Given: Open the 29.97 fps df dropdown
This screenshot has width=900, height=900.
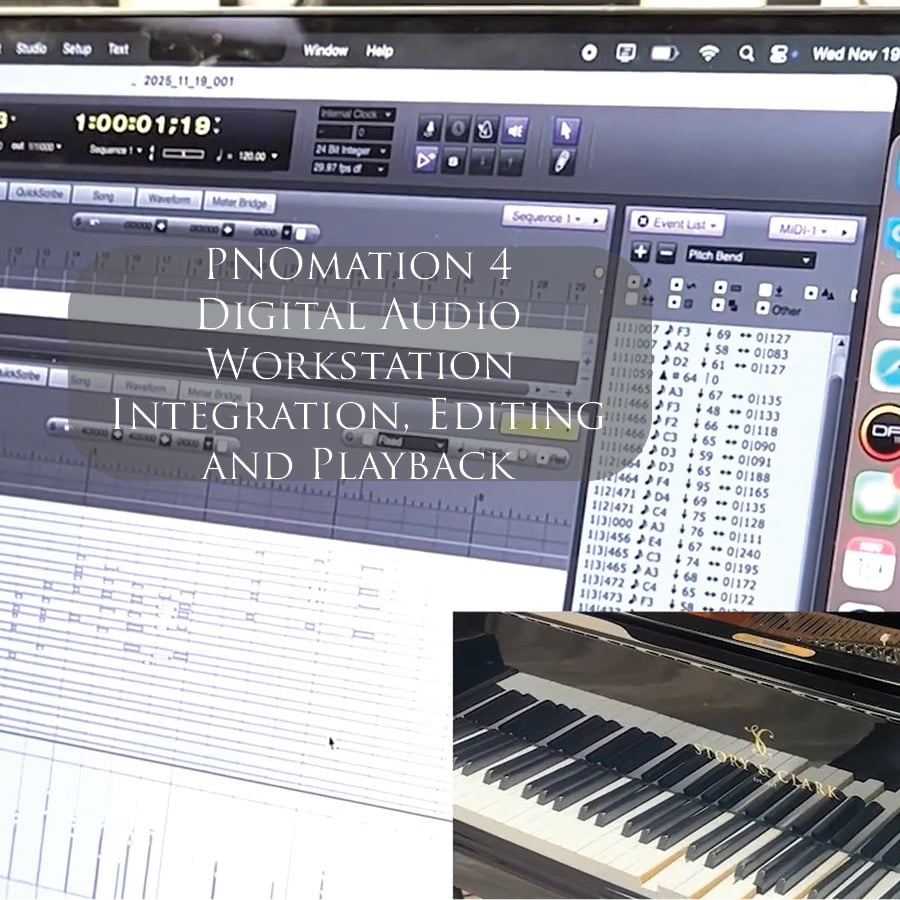Looking at the screenshot, I should point(349,168).
